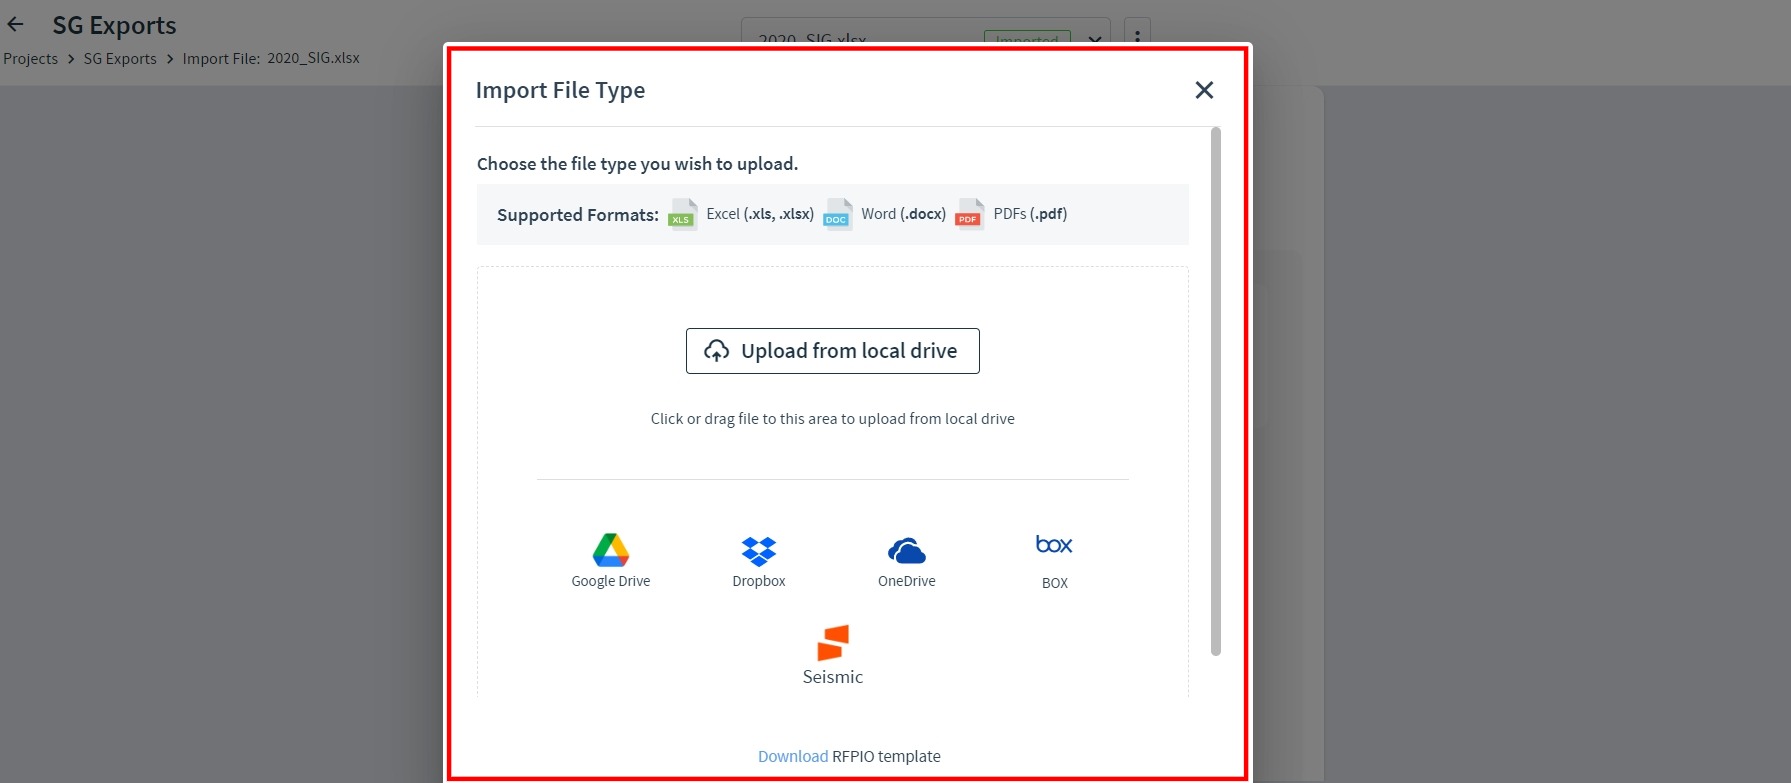This screenshot has width=1791, height=783.
Task: Click the red PDF format icon
Action: 969,215
